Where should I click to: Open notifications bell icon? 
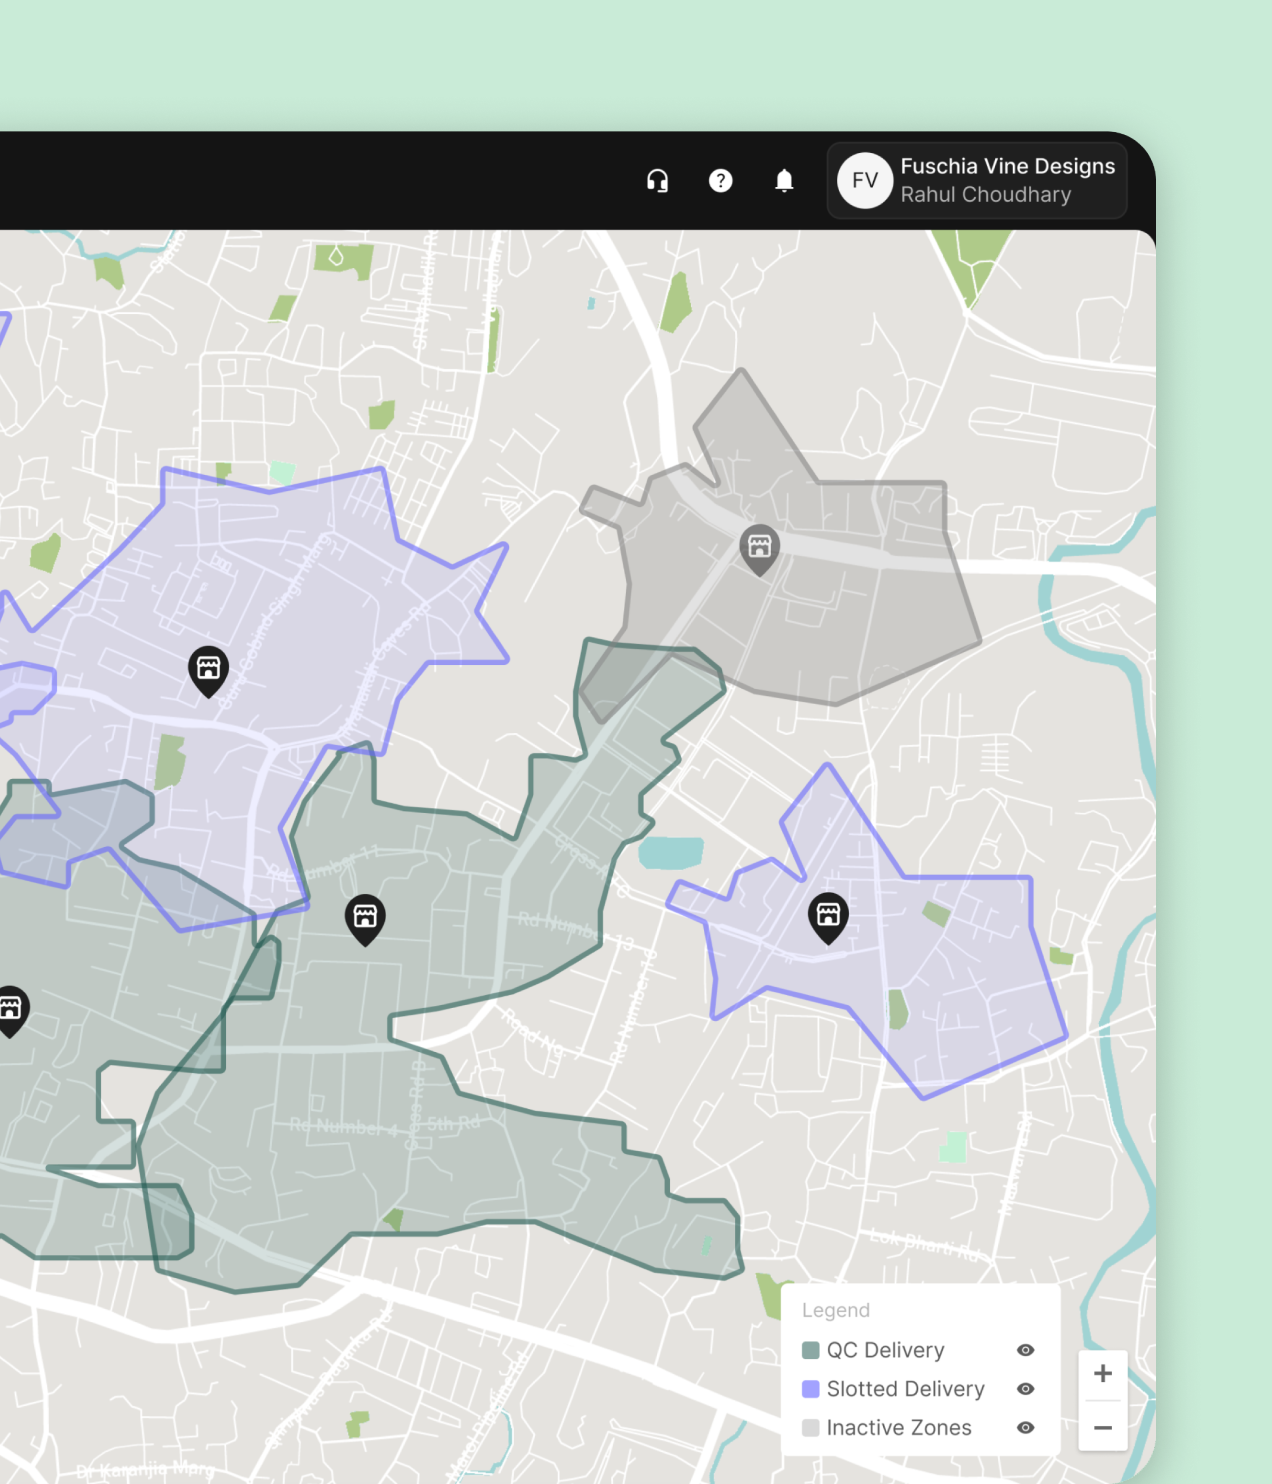point(784,180)
